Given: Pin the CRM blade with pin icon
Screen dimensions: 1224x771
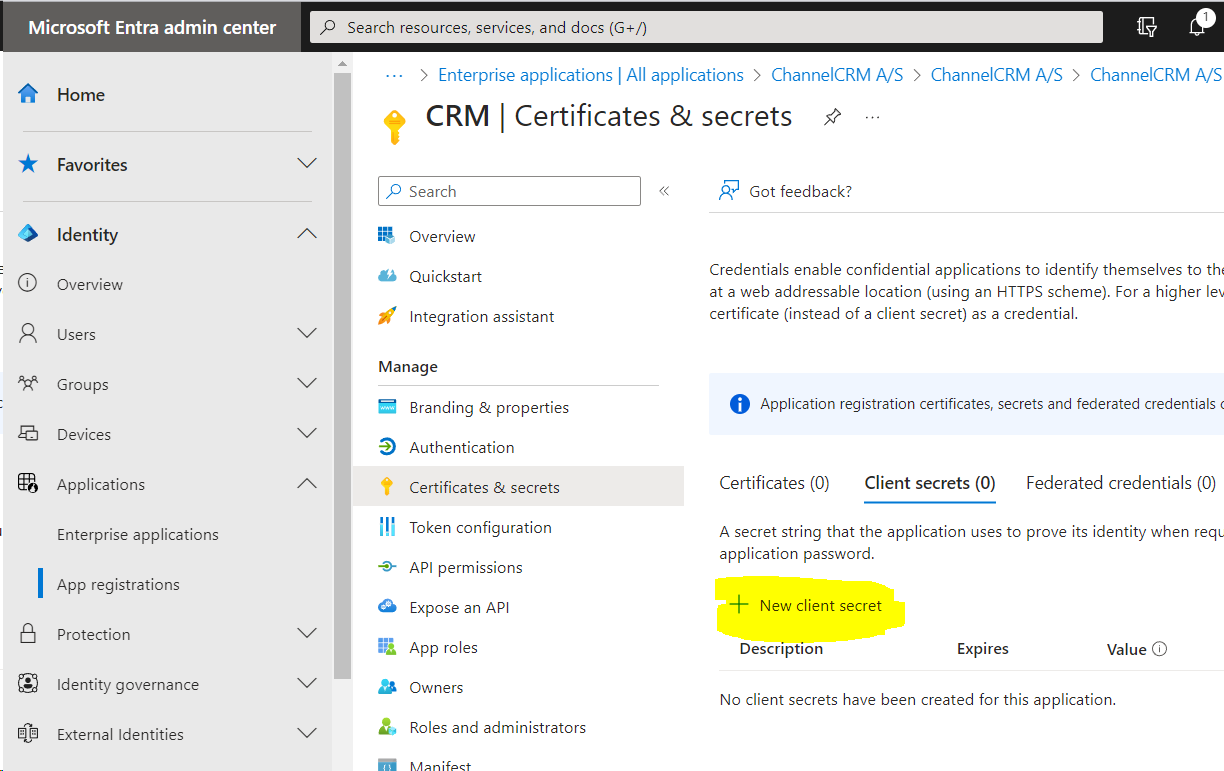Looking at the screenshot, I should [x=832, y=118].
